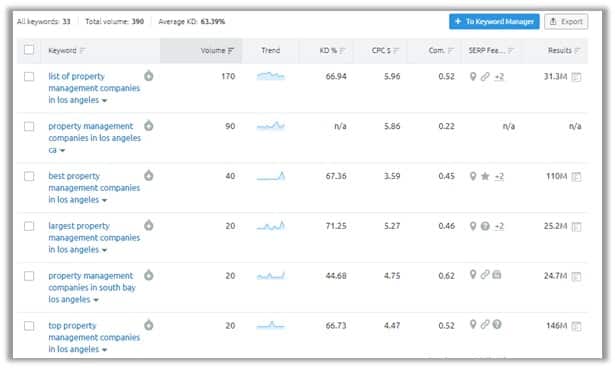Sort table by Volume column header
The width and height of the screenshot is (615, 369).
click(217, 51)
